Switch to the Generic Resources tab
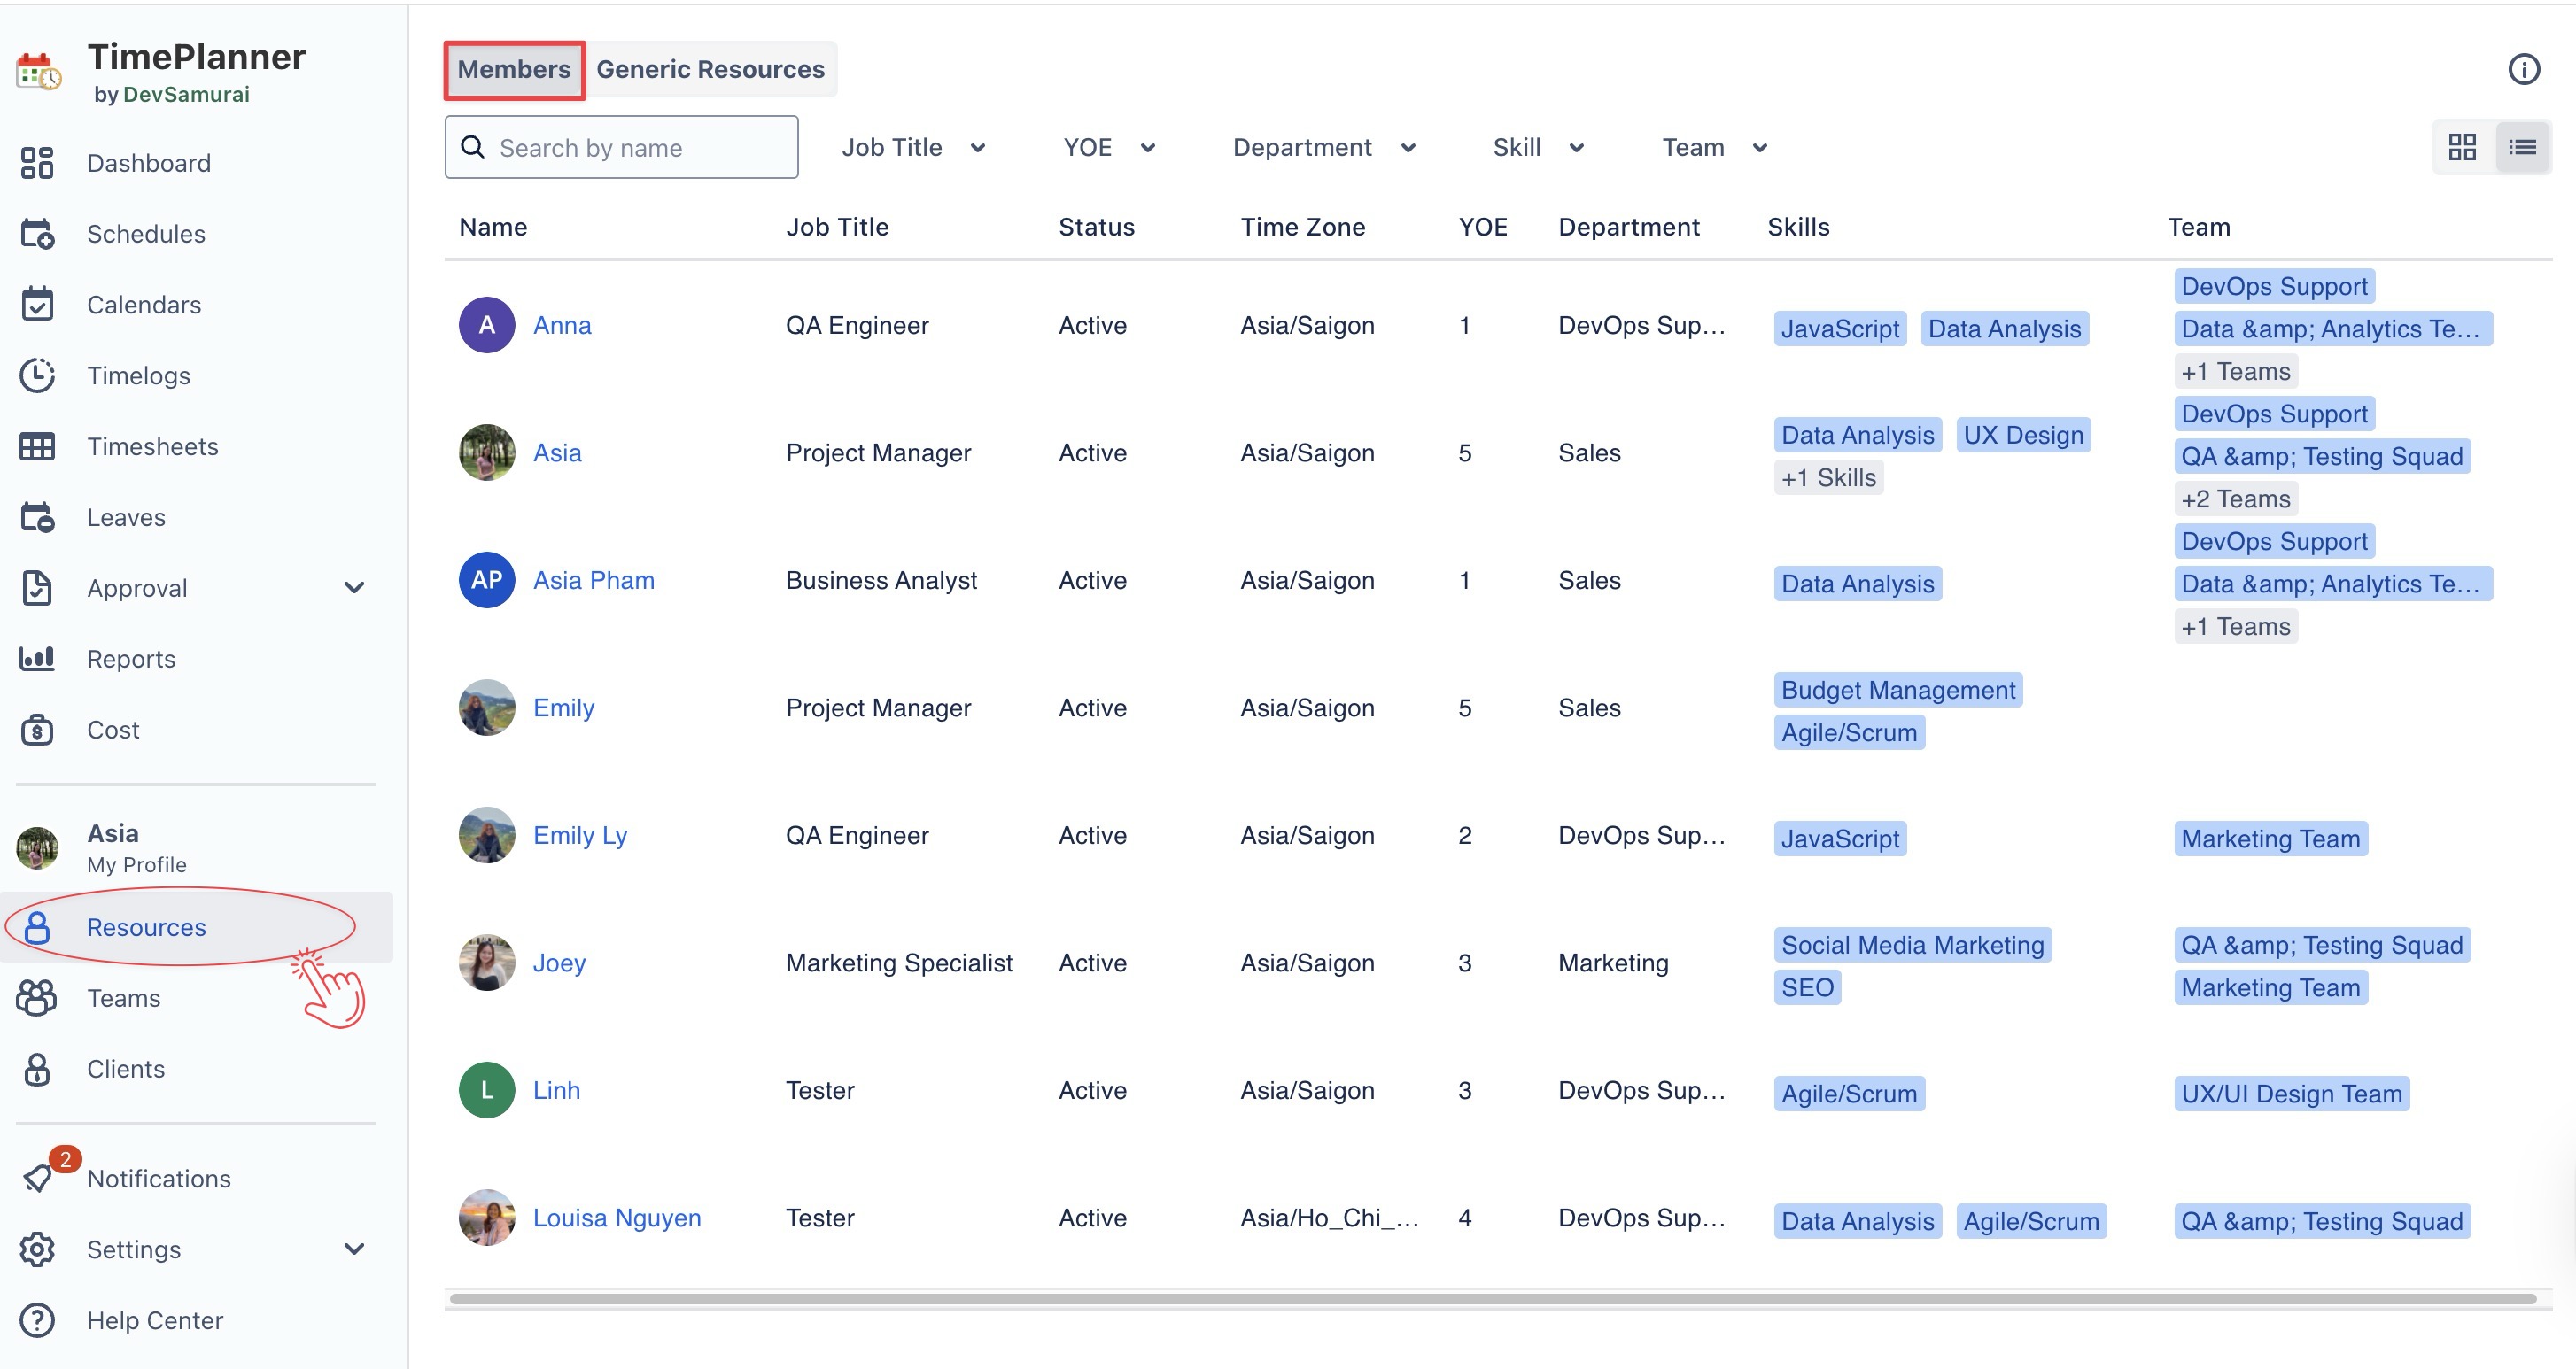2576x1369 pixels. coord(710,69)
